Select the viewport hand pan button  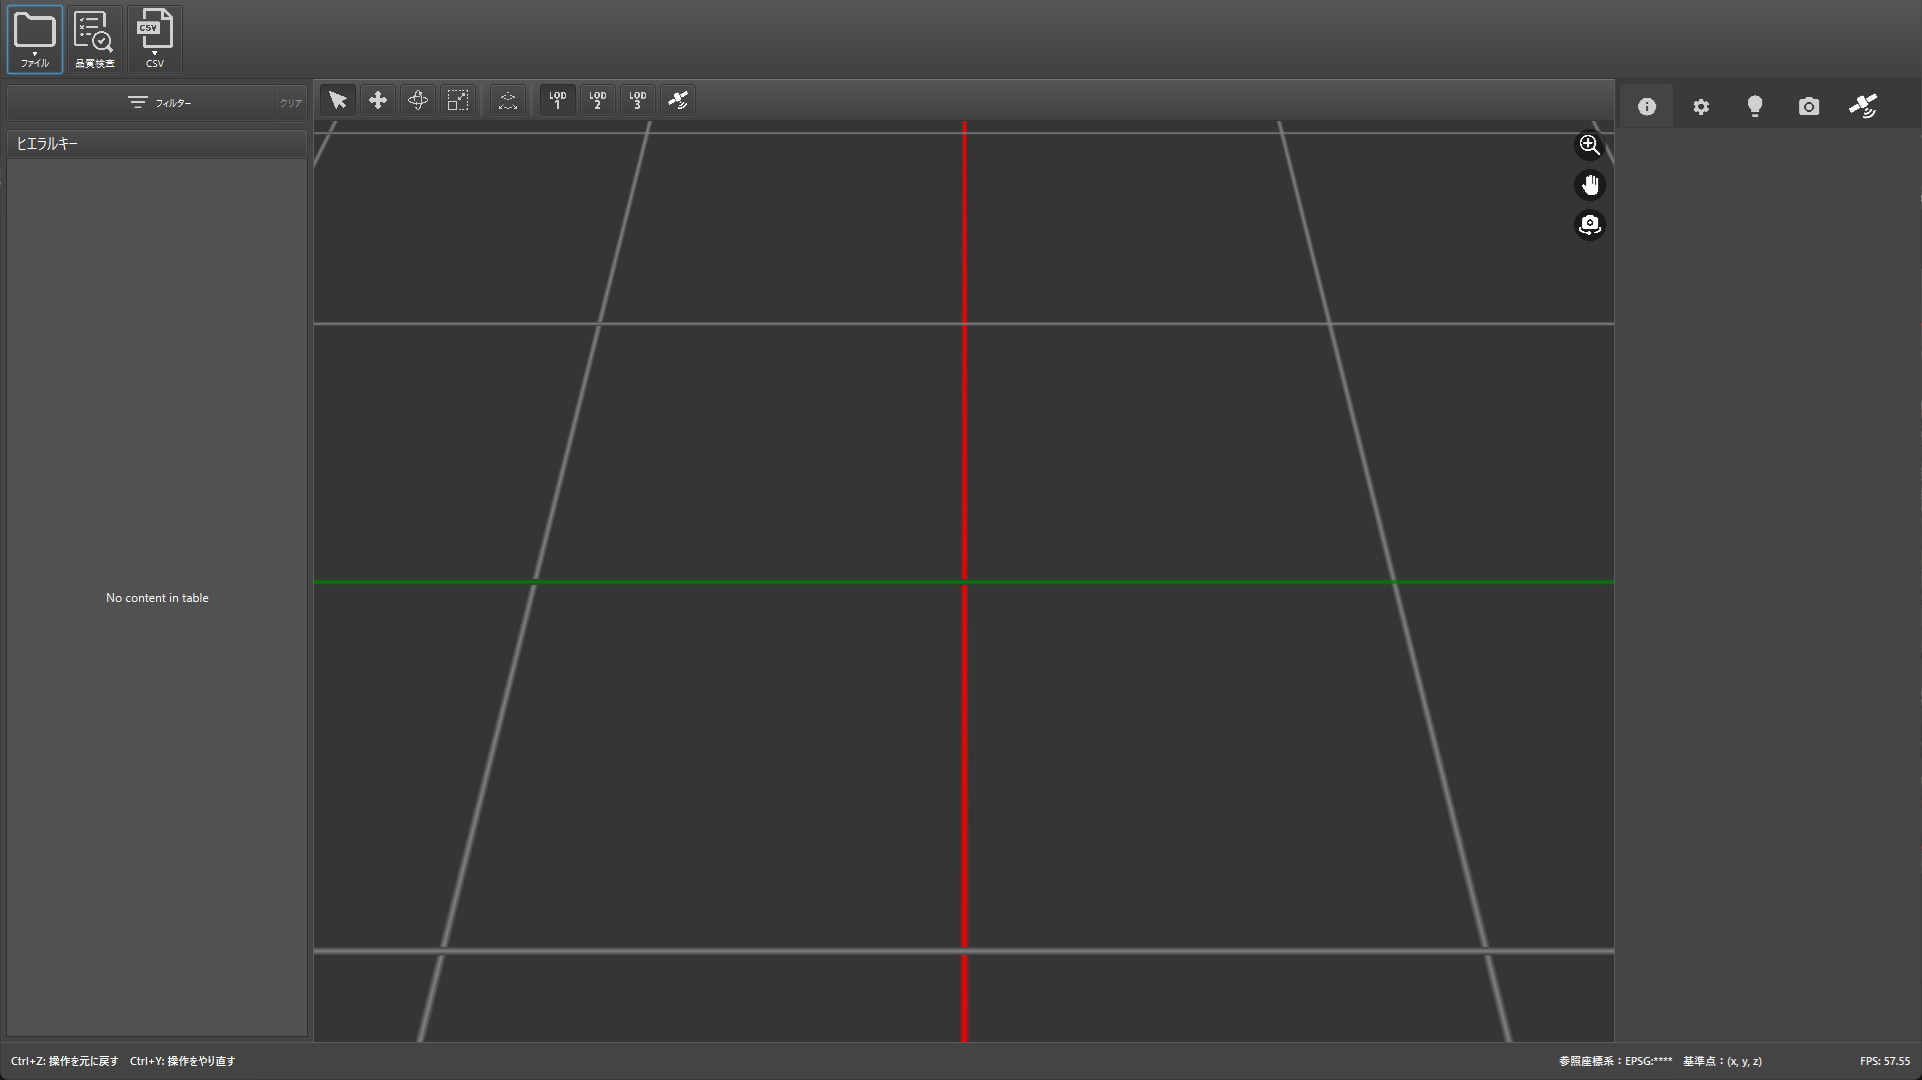[x=1590, y=185]
